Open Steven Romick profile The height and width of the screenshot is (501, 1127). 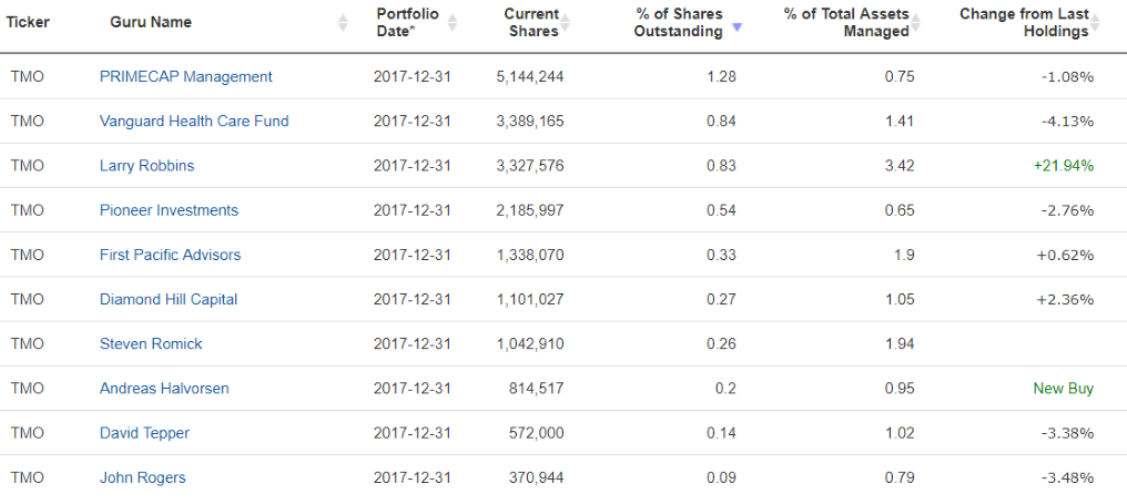(151, 344)
